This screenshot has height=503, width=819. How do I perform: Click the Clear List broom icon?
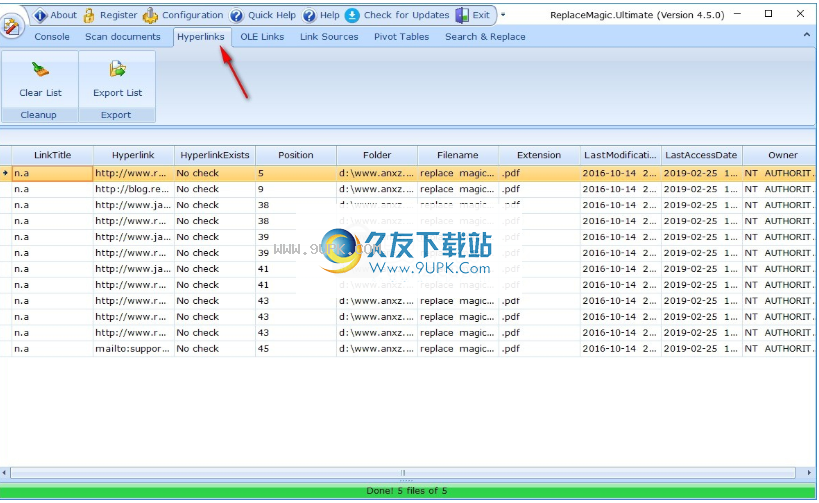40,69
